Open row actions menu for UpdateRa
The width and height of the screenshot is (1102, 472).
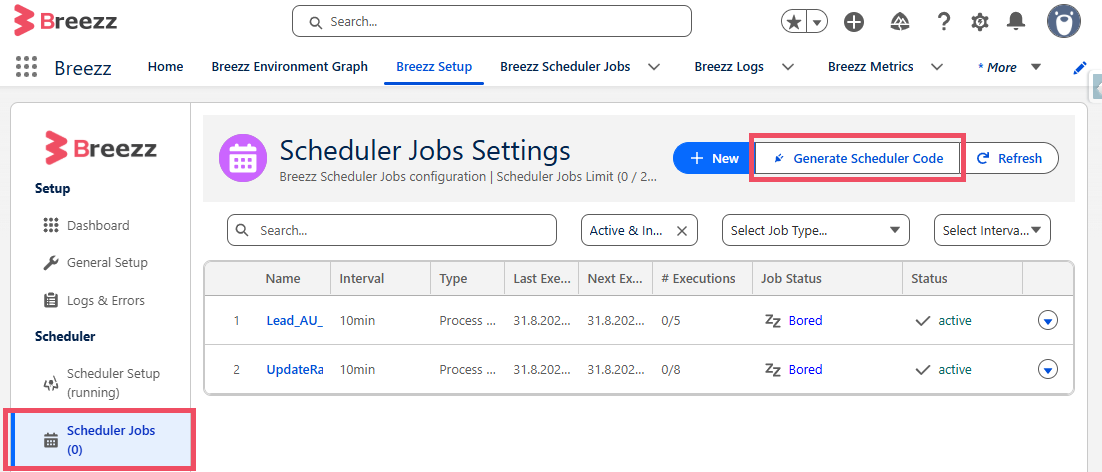pos(1048,369)
